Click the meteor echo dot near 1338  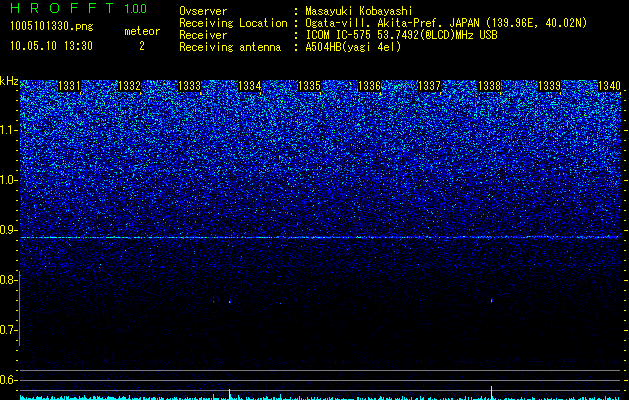492,300
